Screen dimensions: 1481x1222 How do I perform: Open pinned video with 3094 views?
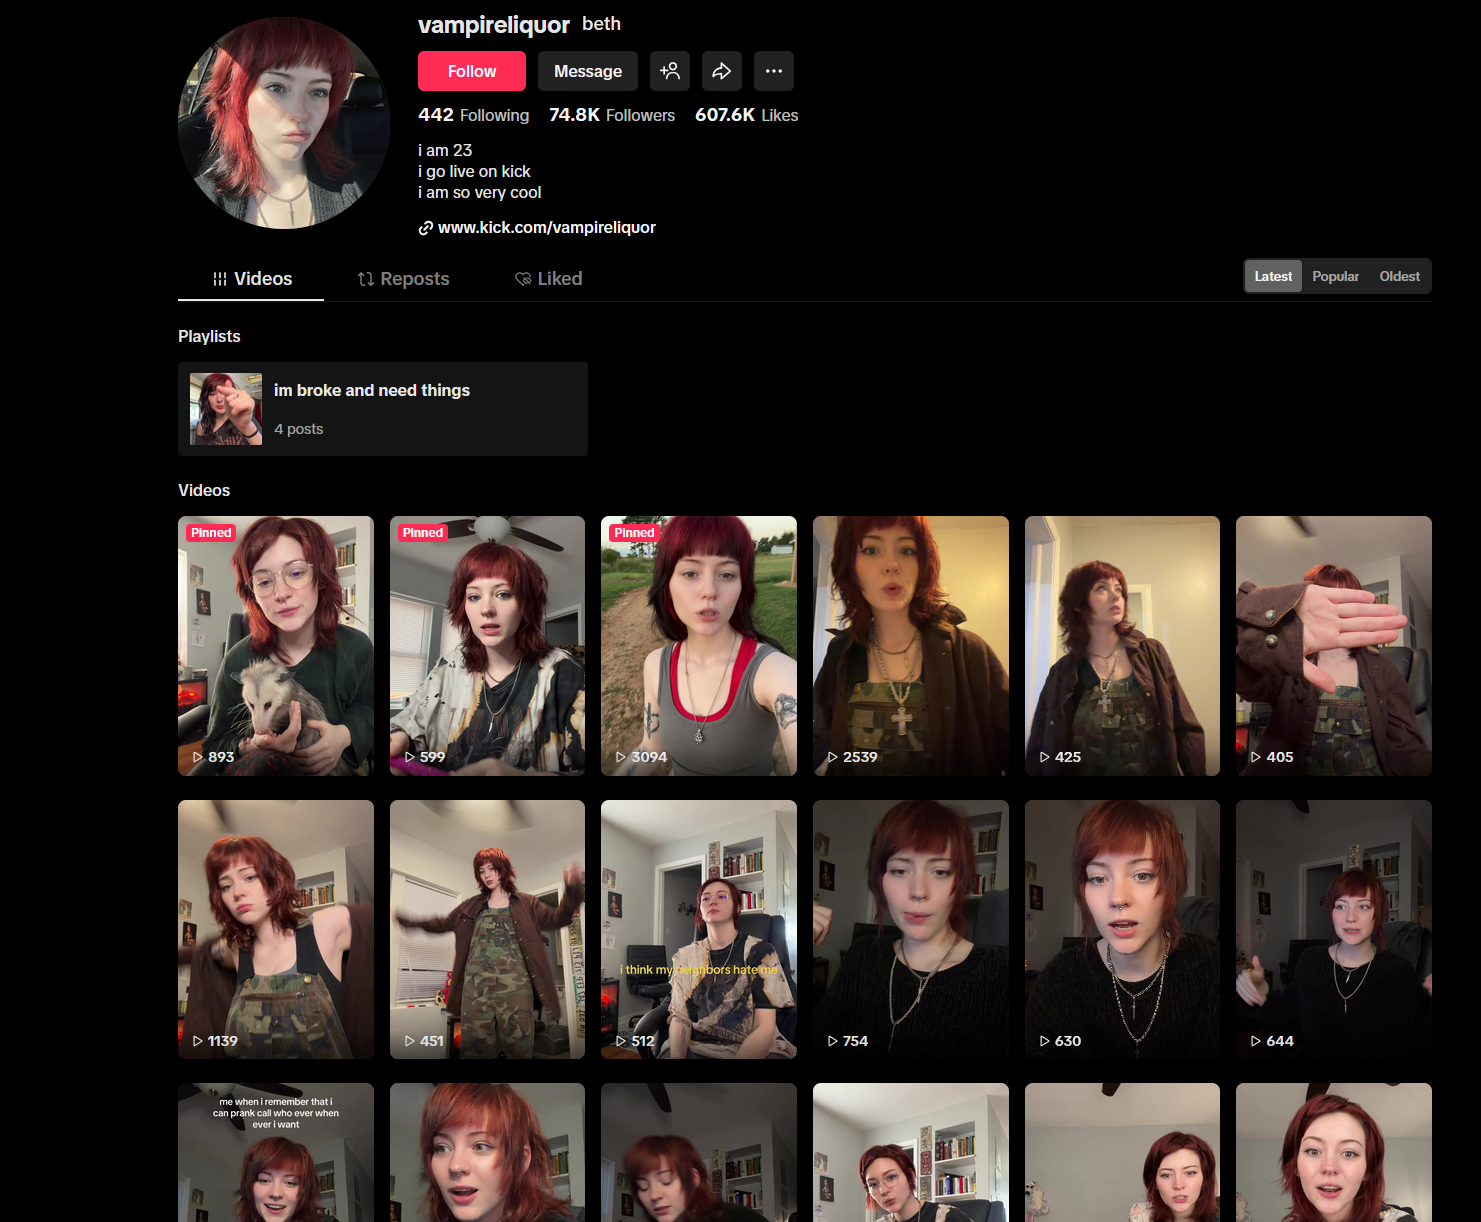(x=699, y=646)
